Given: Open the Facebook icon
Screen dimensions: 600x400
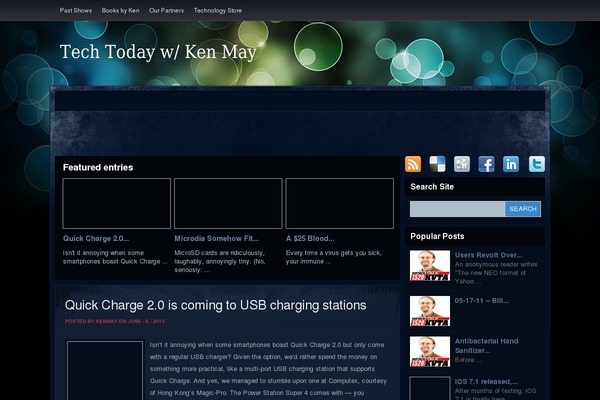Looking at the screenshot, I should [486, 164].
